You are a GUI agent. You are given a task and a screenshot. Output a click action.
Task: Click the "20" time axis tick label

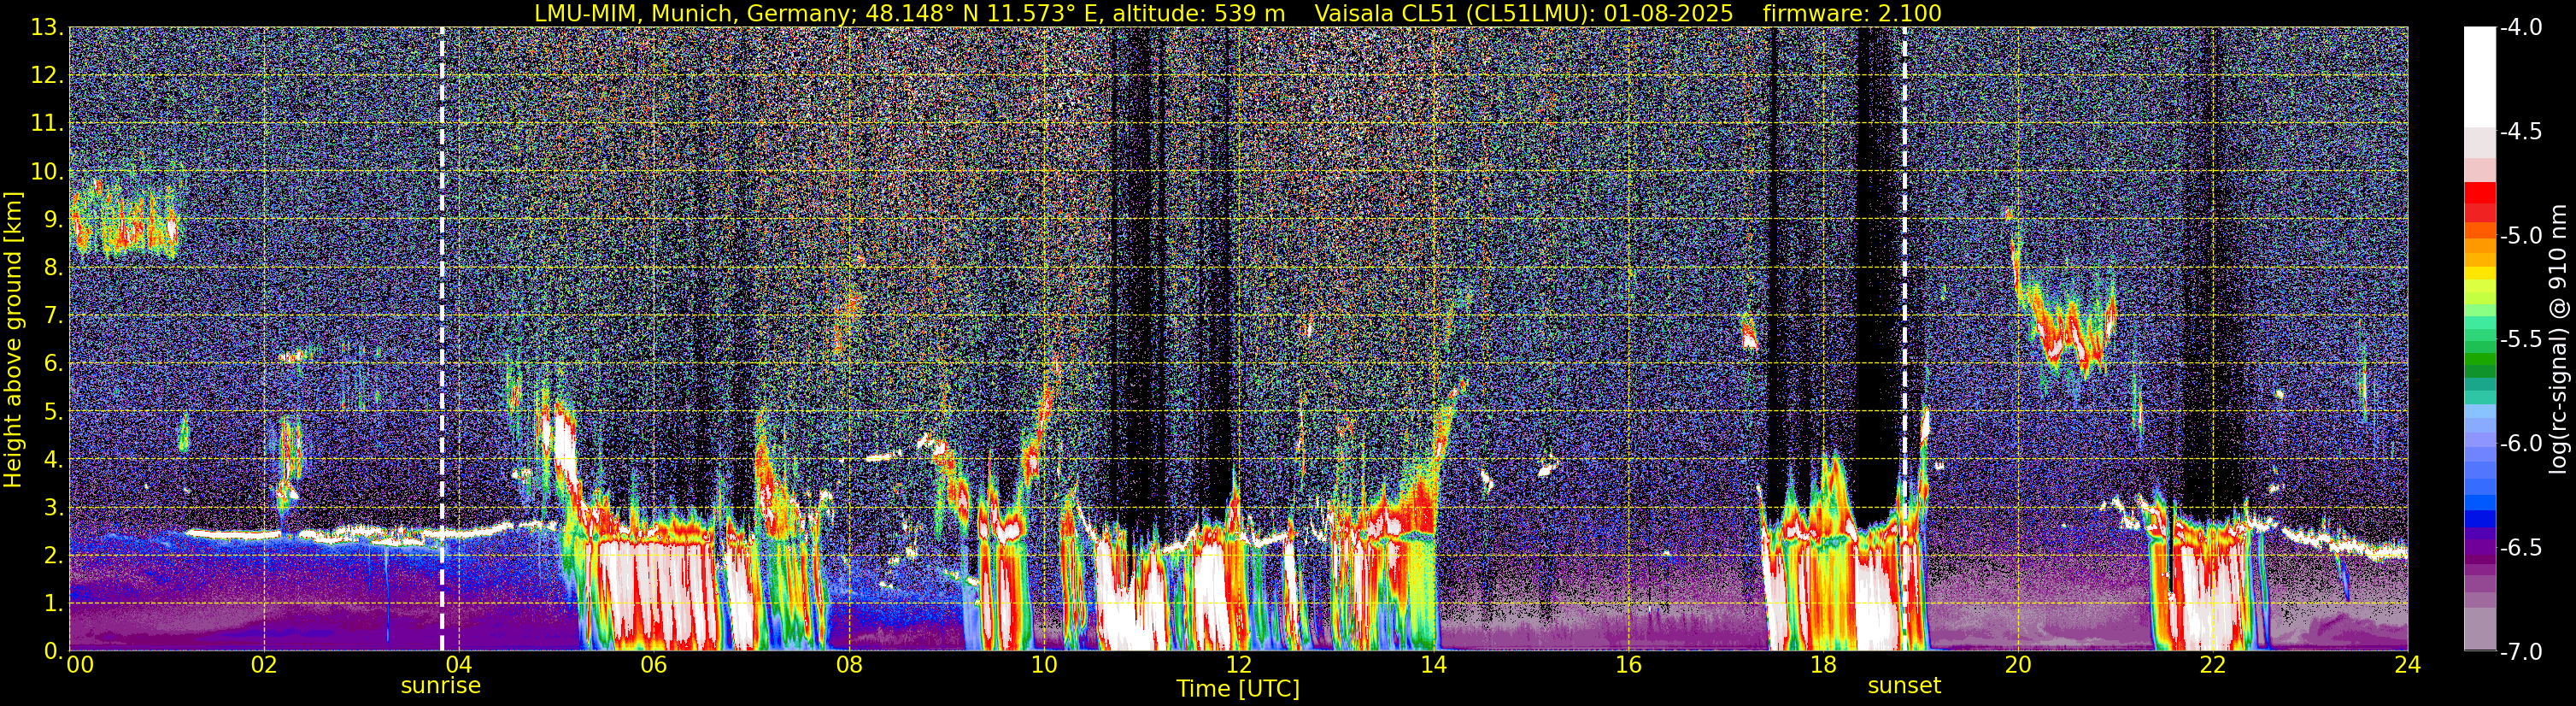[x=2019, y=665]
